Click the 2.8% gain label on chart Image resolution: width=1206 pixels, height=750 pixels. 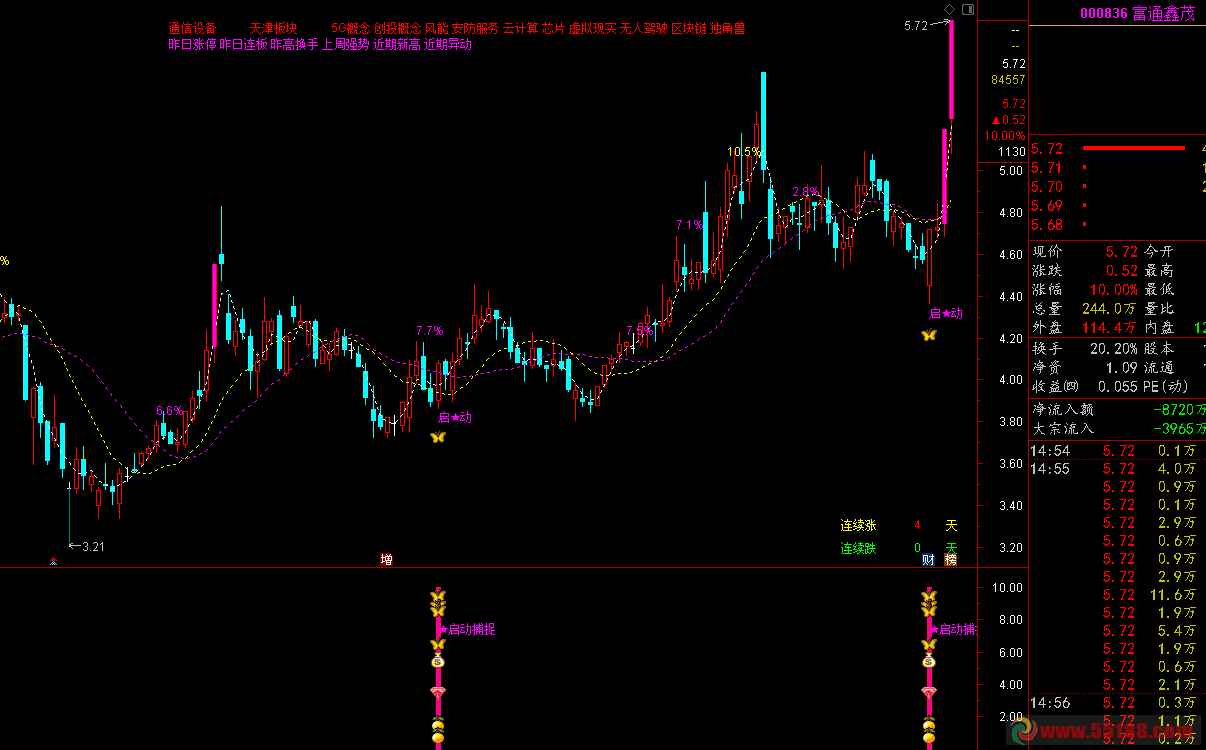[806, 191]
